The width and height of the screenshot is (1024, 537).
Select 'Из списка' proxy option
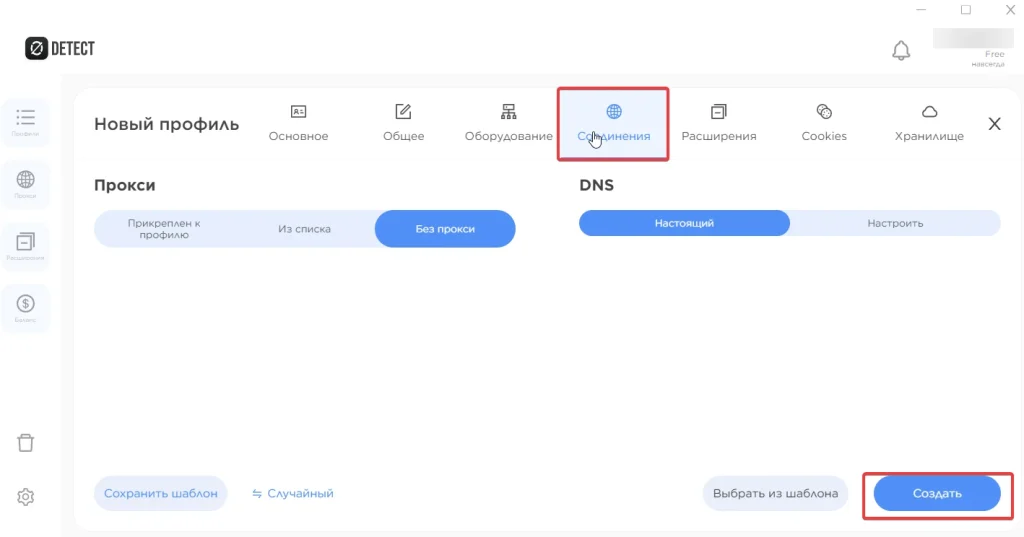(304, 229)
